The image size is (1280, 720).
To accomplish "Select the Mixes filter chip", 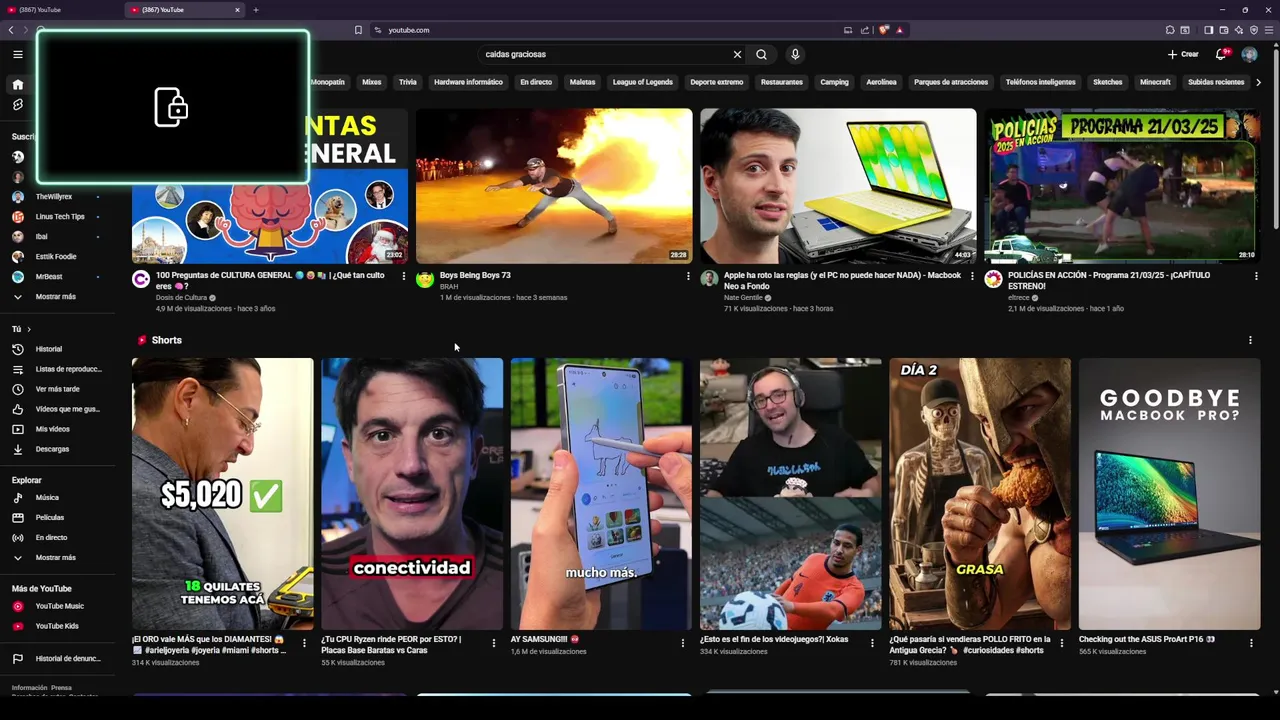I will pyautogui.click(x=372, y=82).
